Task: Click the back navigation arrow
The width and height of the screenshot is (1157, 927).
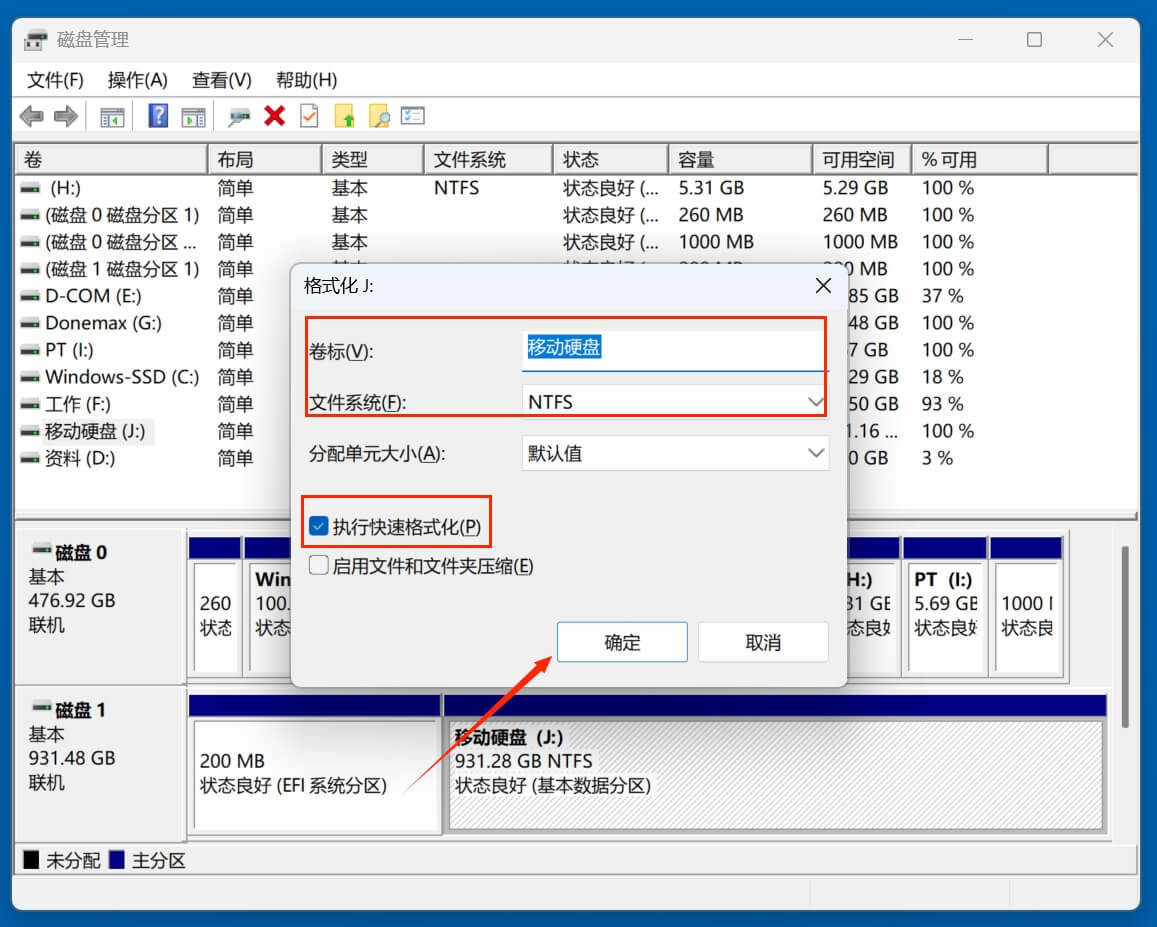Action: pyautogui.click(x=31, y=116)
